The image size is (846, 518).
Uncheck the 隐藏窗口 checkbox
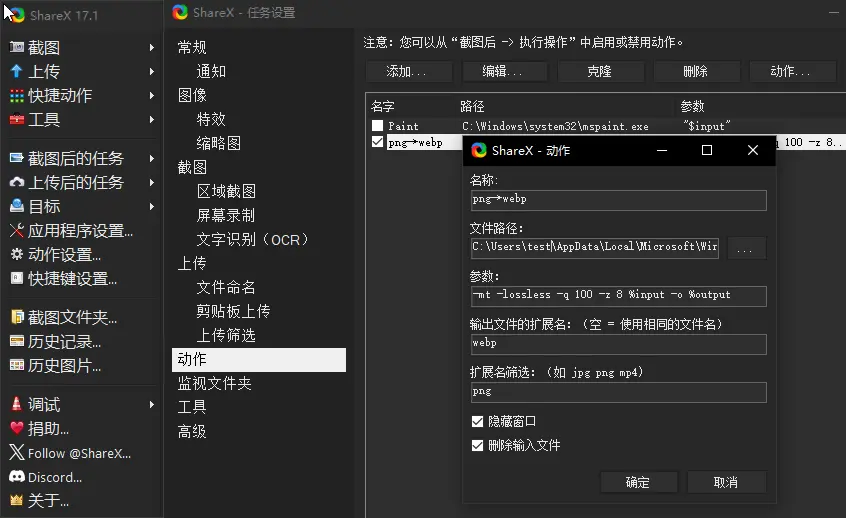click(x=477, y=421)
